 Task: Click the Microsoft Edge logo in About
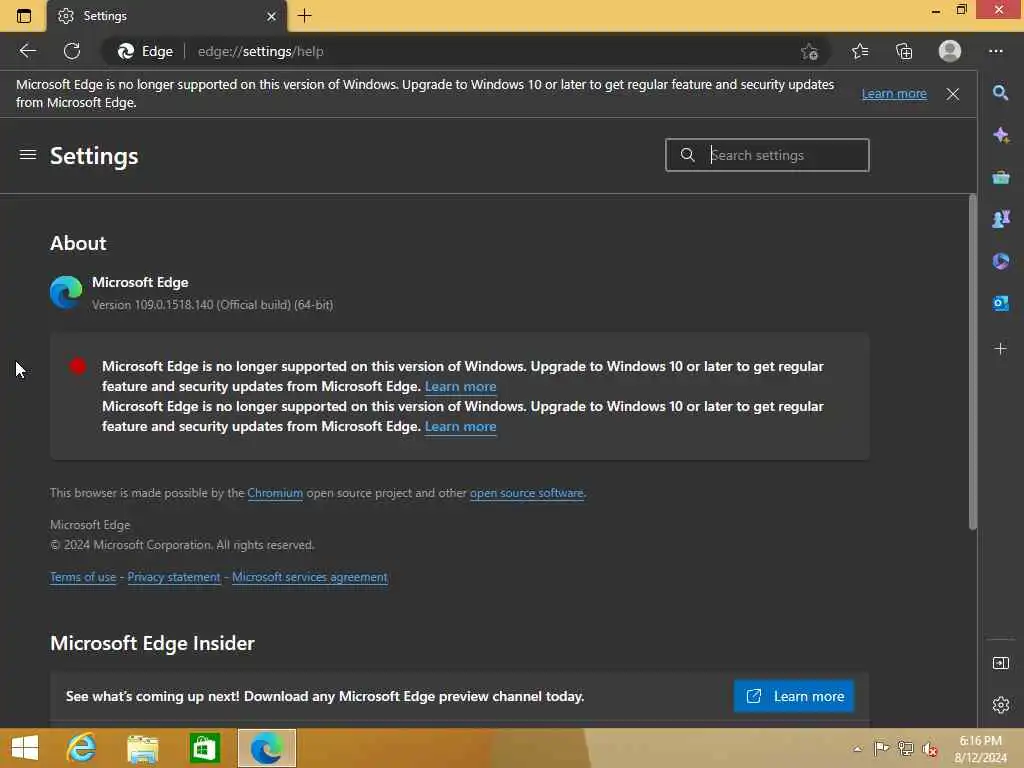pos(66,292)
